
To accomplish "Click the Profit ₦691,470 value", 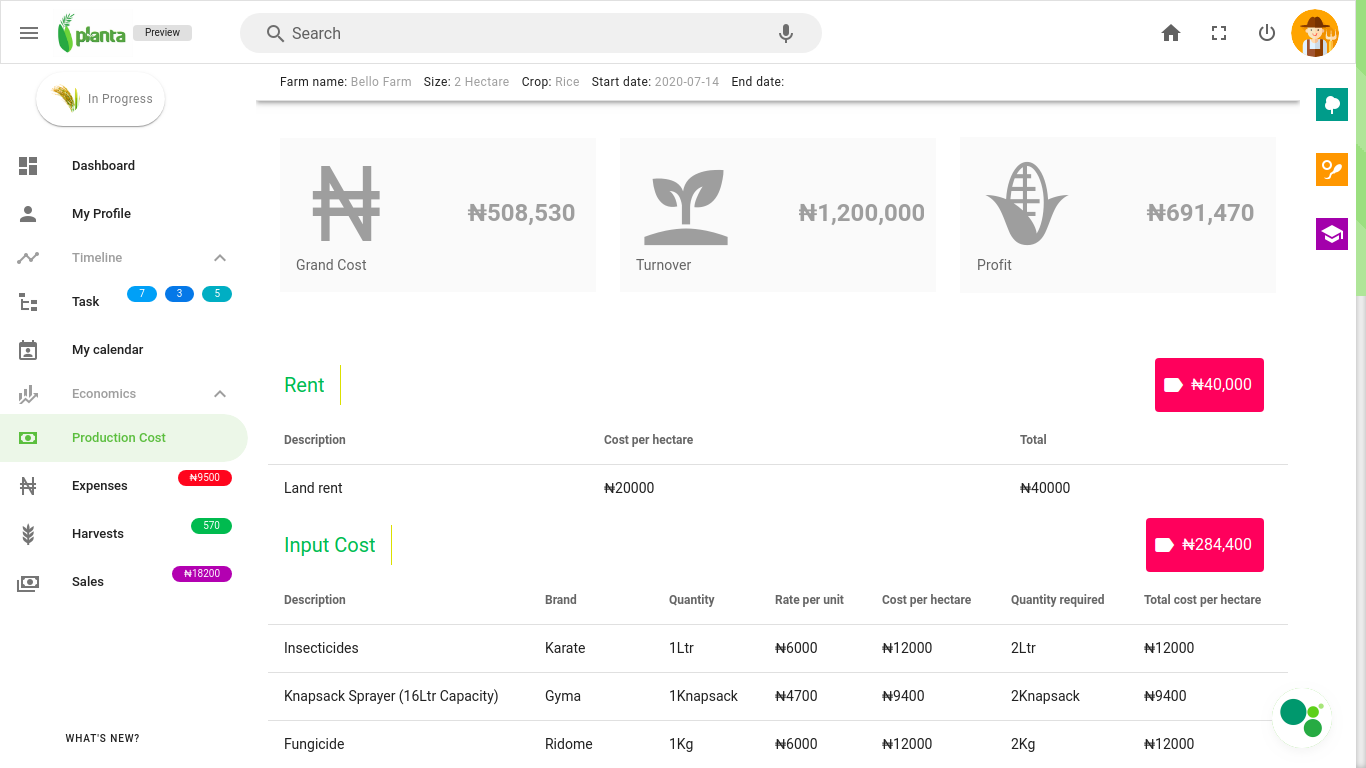I will 1200,213.
